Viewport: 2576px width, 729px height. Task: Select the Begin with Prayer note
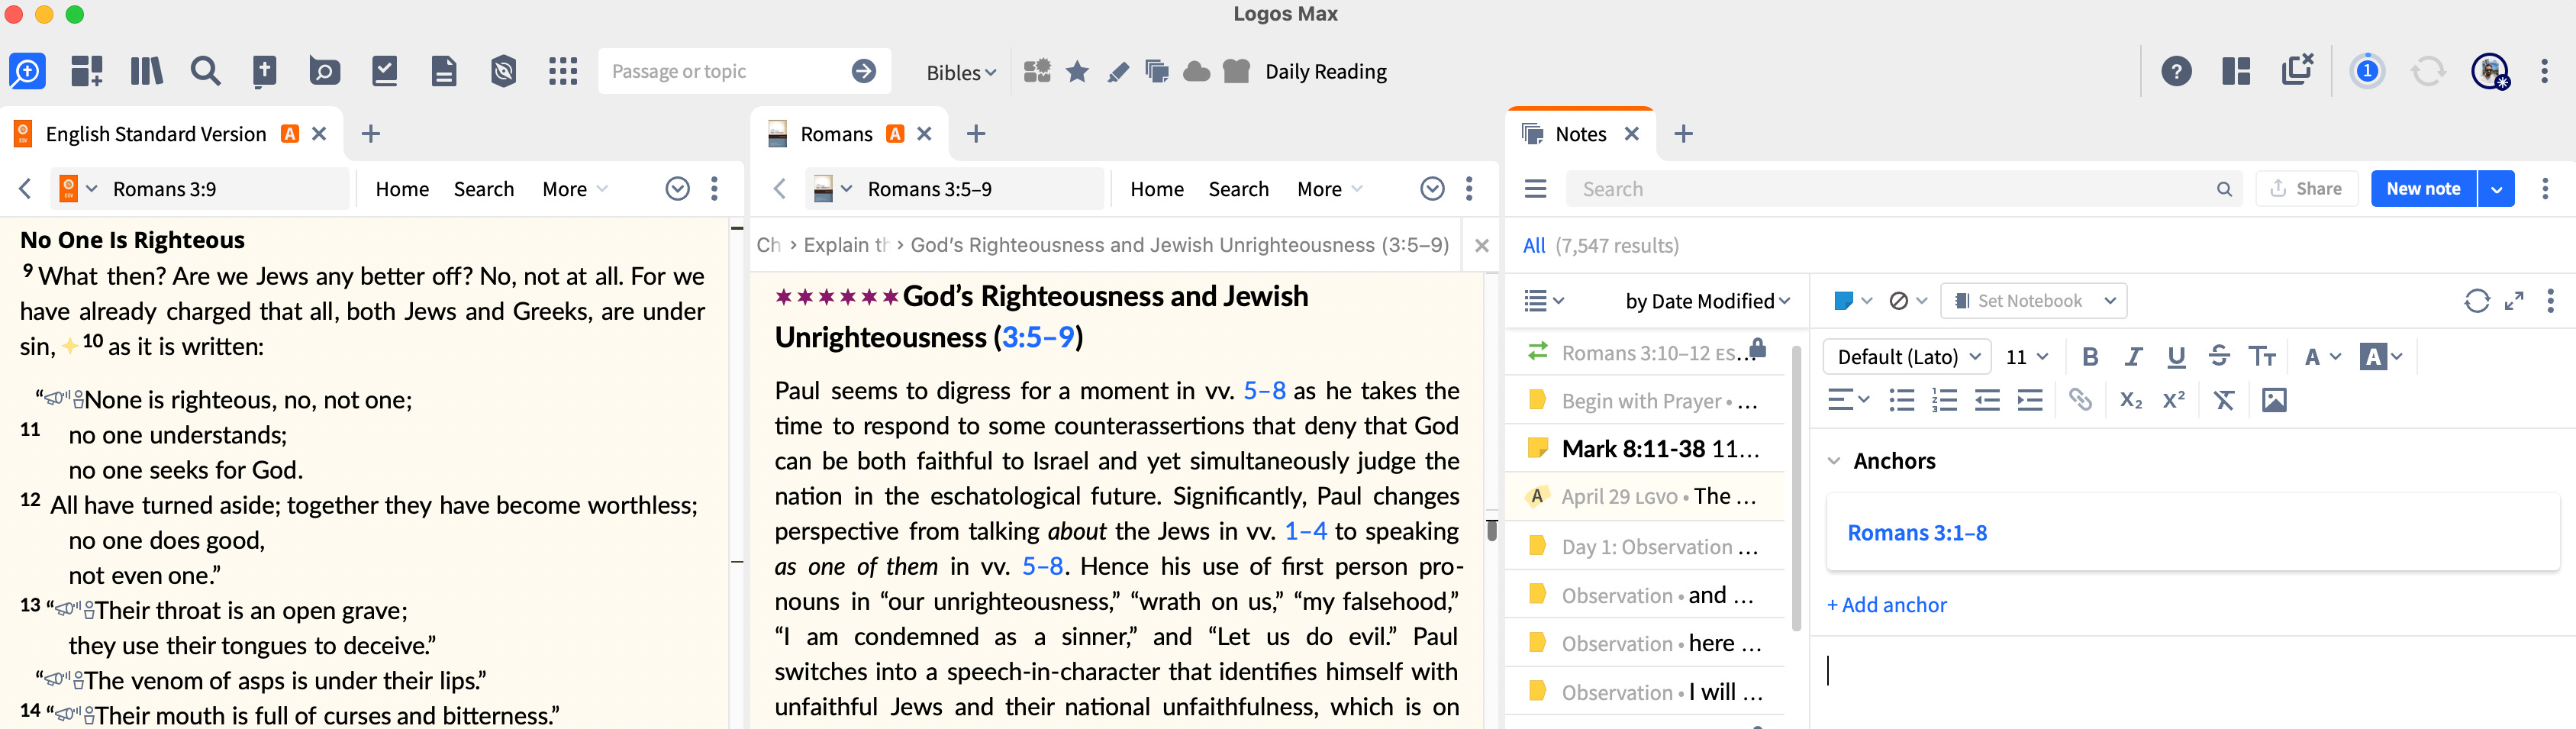pyautogui.click(x=1644, y=401)
